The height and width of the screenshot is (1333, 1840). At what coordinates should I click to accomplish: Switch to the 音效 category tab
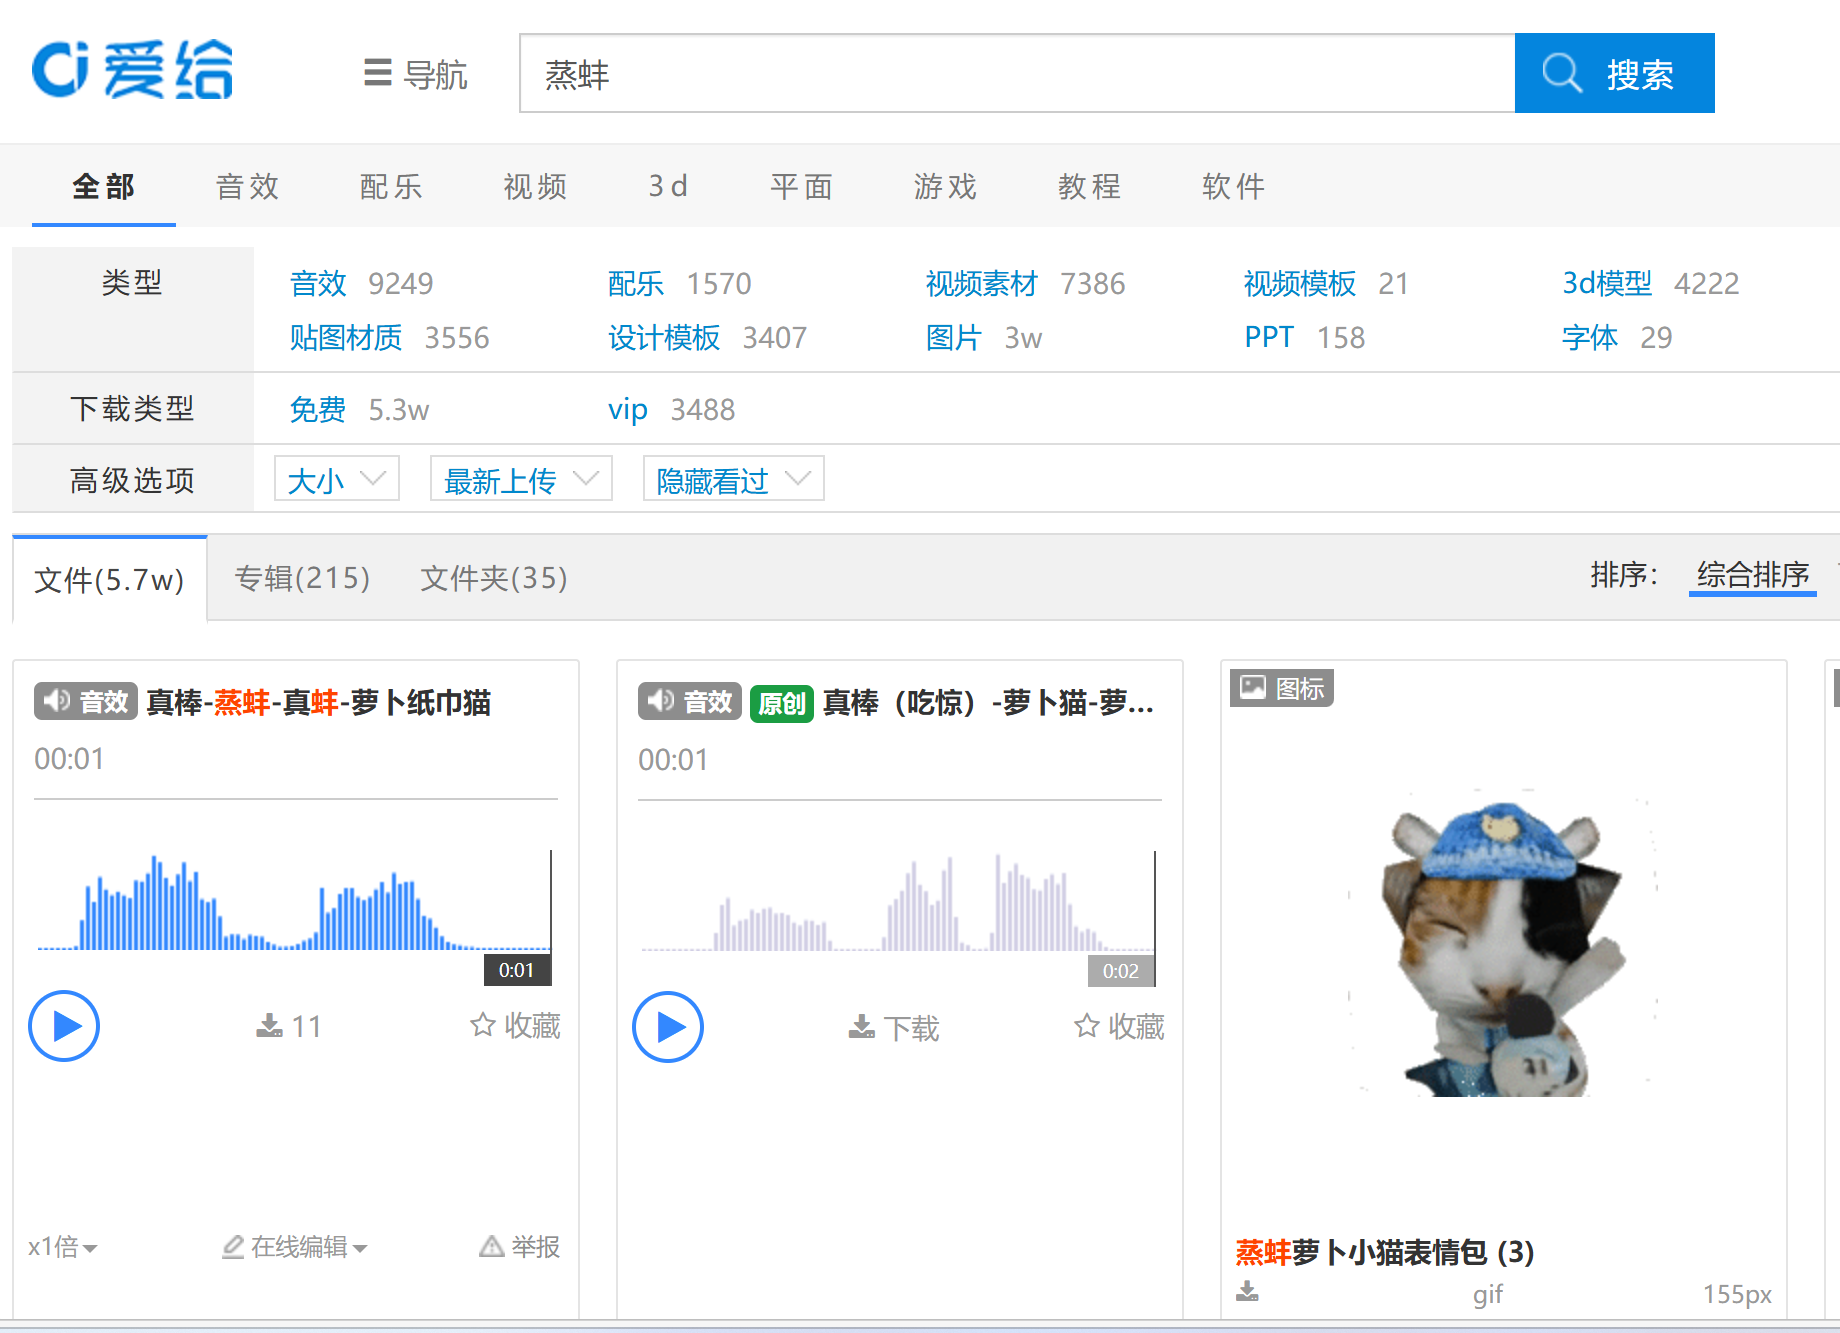pos(247,187)
